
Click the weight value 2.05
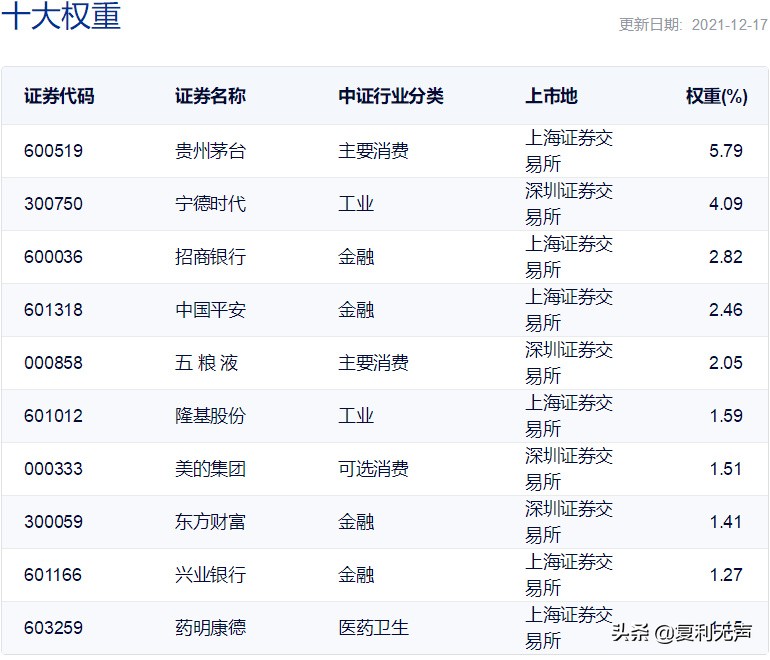point(726,363)
